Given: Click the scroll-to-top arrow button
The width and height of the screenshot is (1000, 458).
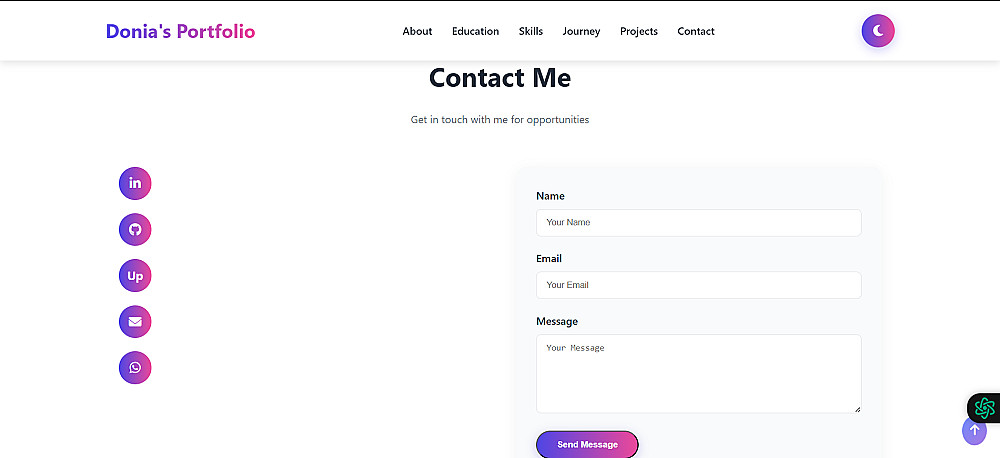Looking at the screenshot, I should pyautogui.click(x=974, y=431).
